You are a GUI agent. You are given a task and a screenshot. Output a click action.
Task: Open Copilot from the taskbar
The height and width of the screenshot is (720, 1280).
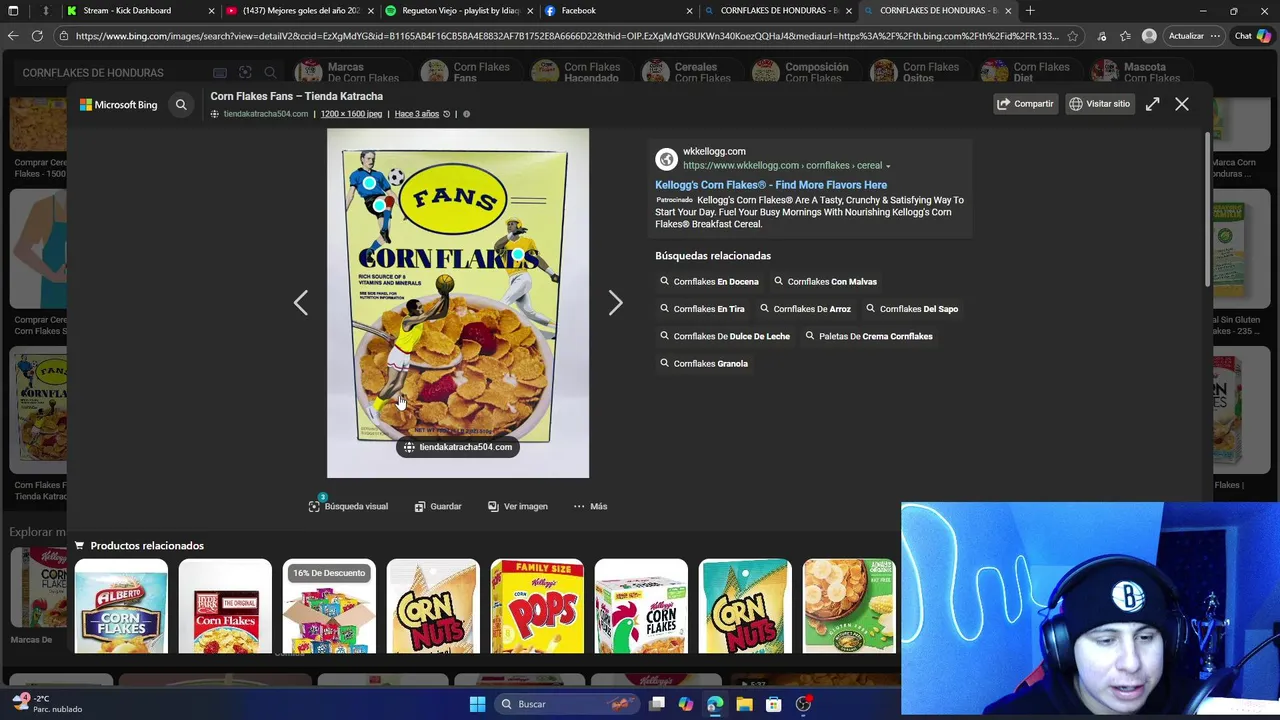(685, 704)
